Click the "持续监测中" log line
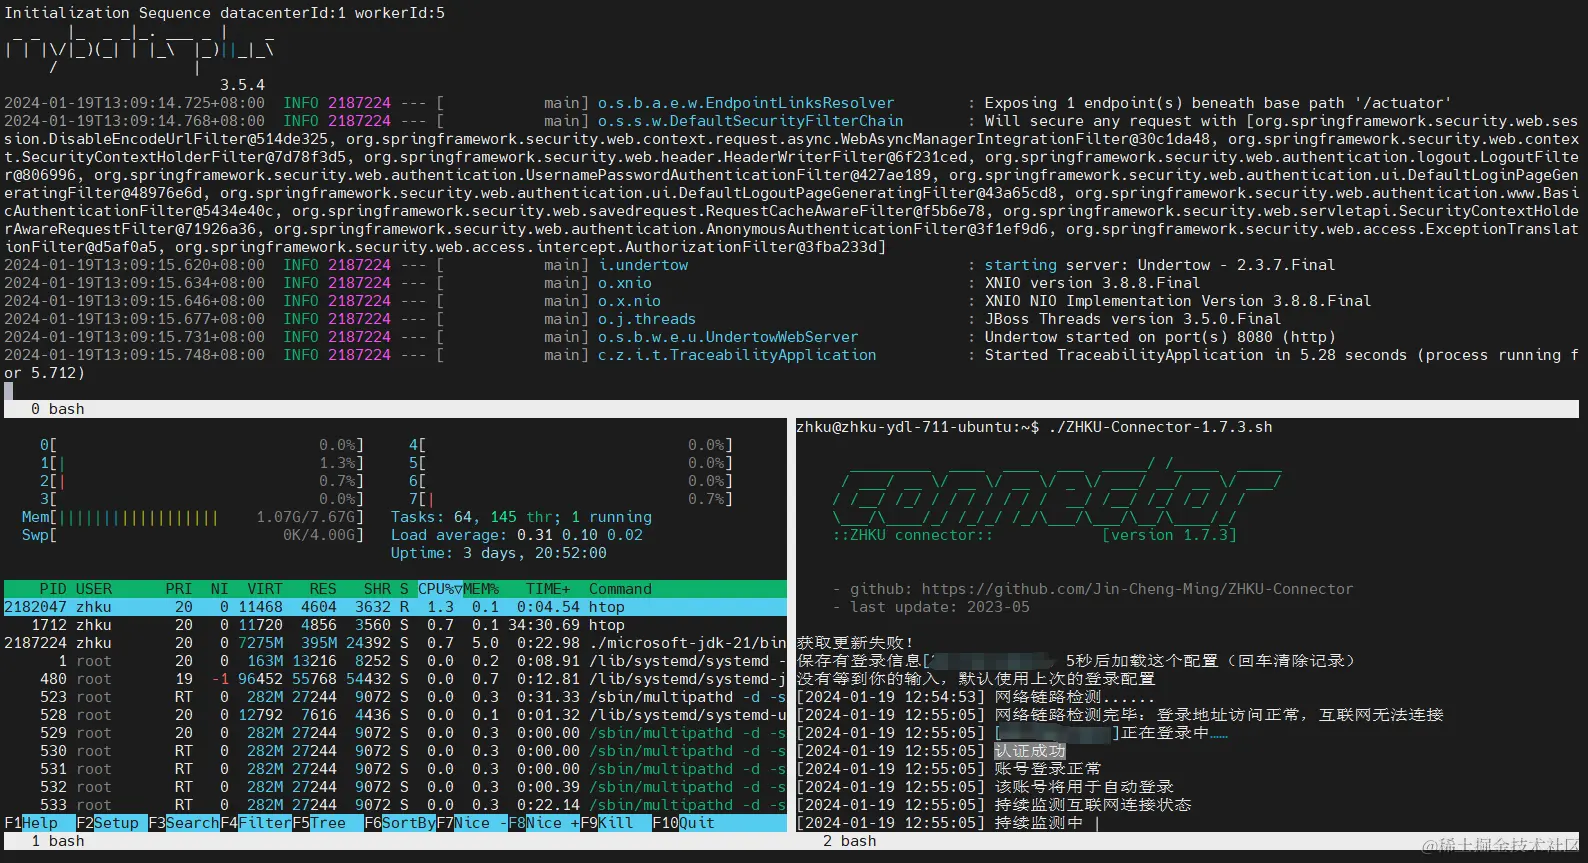This screenshot has height=863, width=1588. 1039,823
